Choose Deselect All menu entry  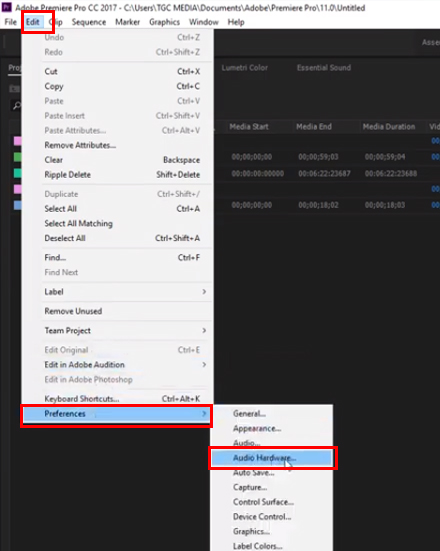(x=118, y=238)
